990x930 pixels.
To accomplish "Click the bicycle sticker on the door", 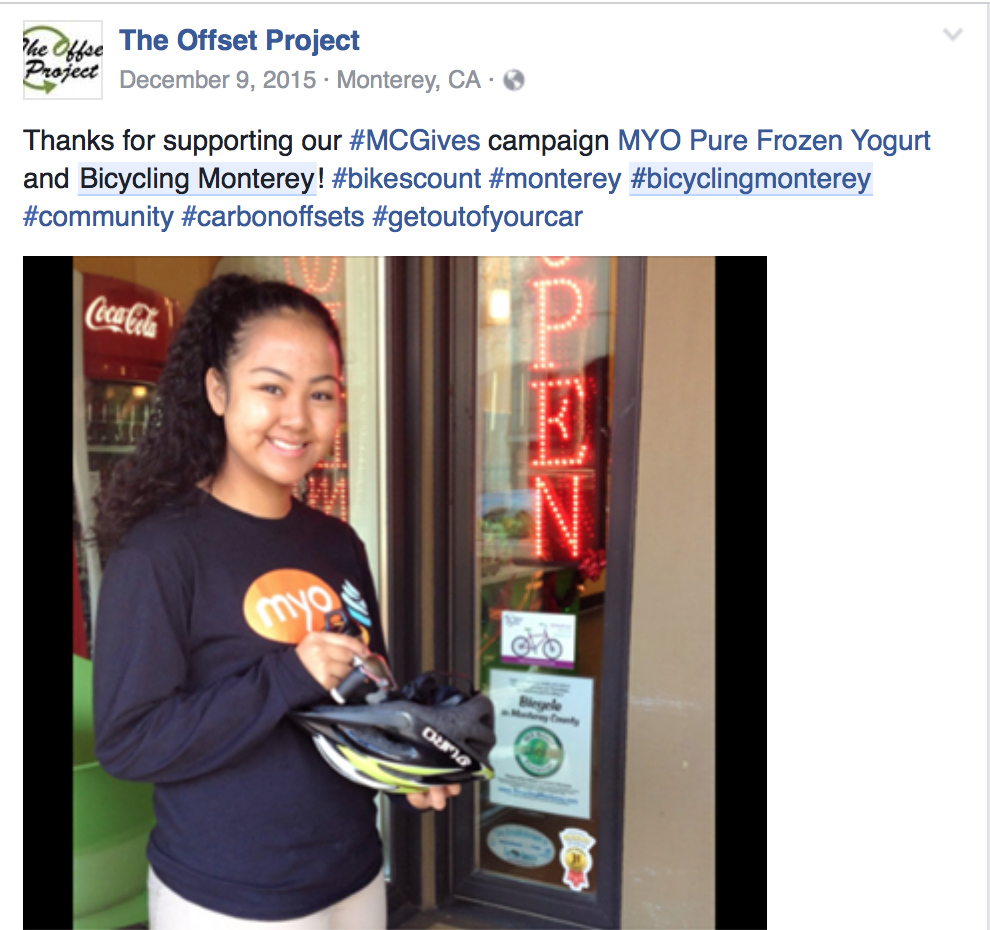I will tap(539, 639).
